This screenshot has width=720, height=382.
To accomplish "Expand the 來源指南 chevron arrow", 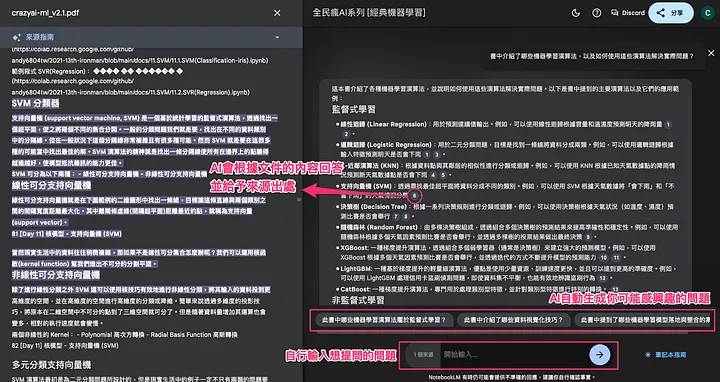I will coord(277,37).
